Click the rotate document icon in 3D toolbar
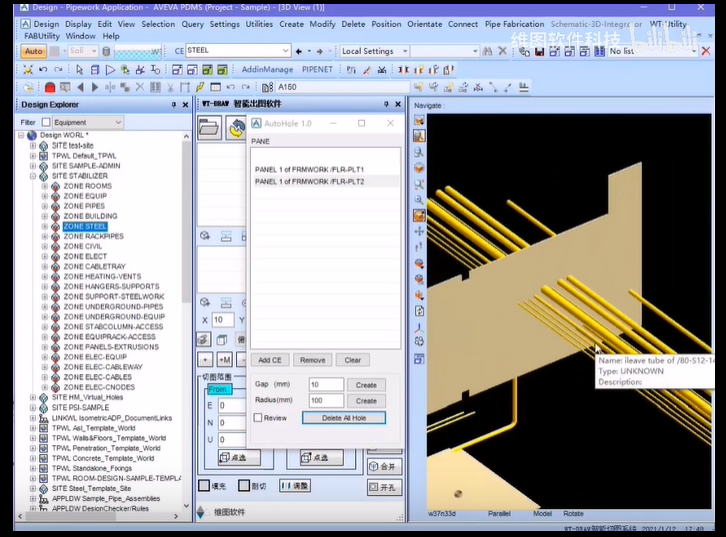Viewport: 726px width, 537px height. 419,311
